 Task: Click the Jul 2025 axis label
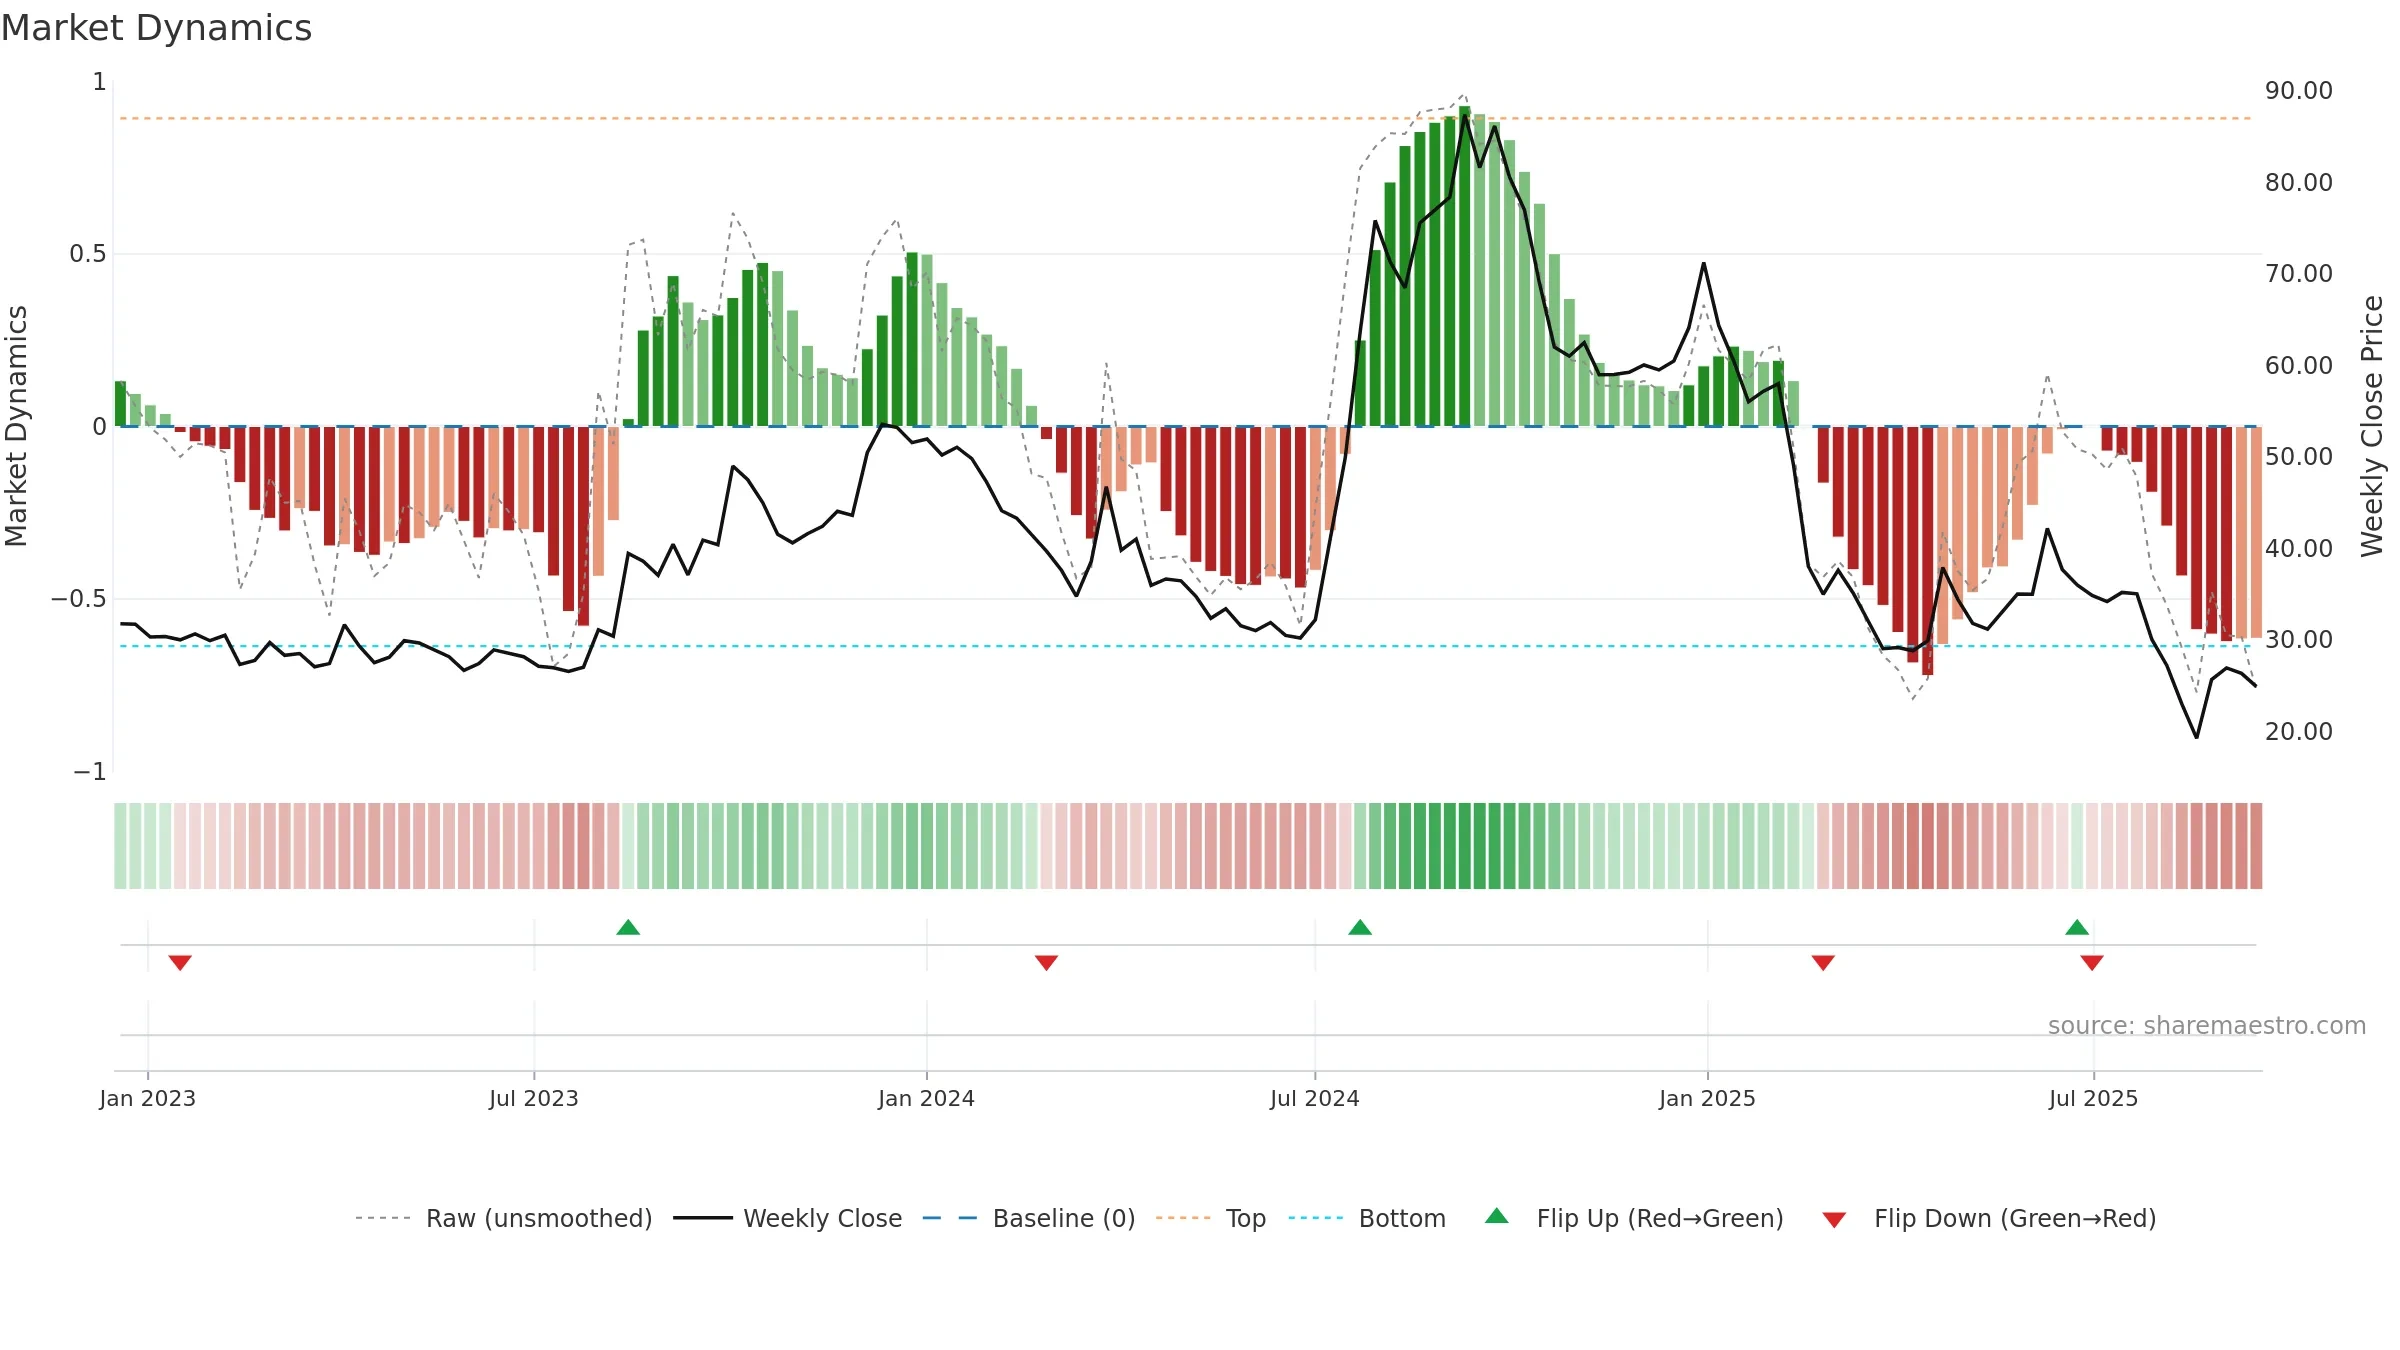coord(2094,1098)
